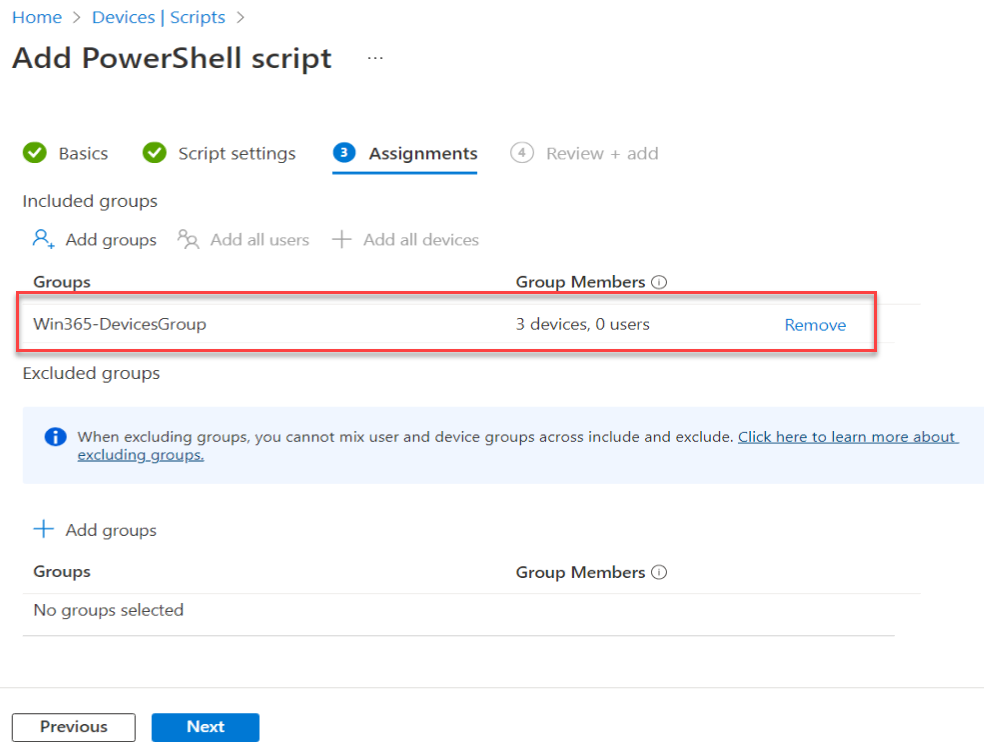Image resolution: width=984 pixels, height=755 pixels.
Task: Show info tooltip for excluded Group Members
Action: tap(659, 572)
